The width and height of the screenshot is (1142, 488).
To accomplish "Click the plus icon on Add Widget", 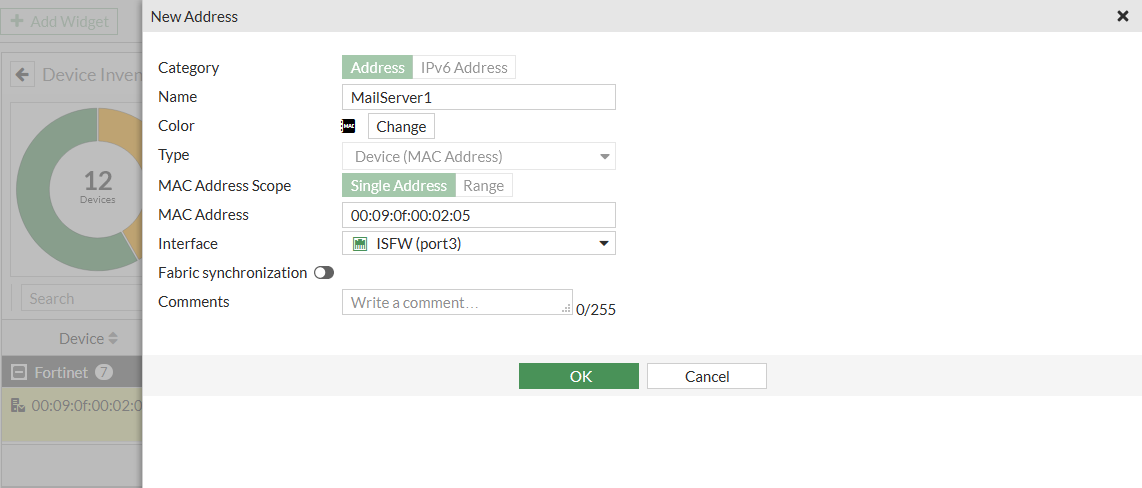I will (x=17, y=21).
